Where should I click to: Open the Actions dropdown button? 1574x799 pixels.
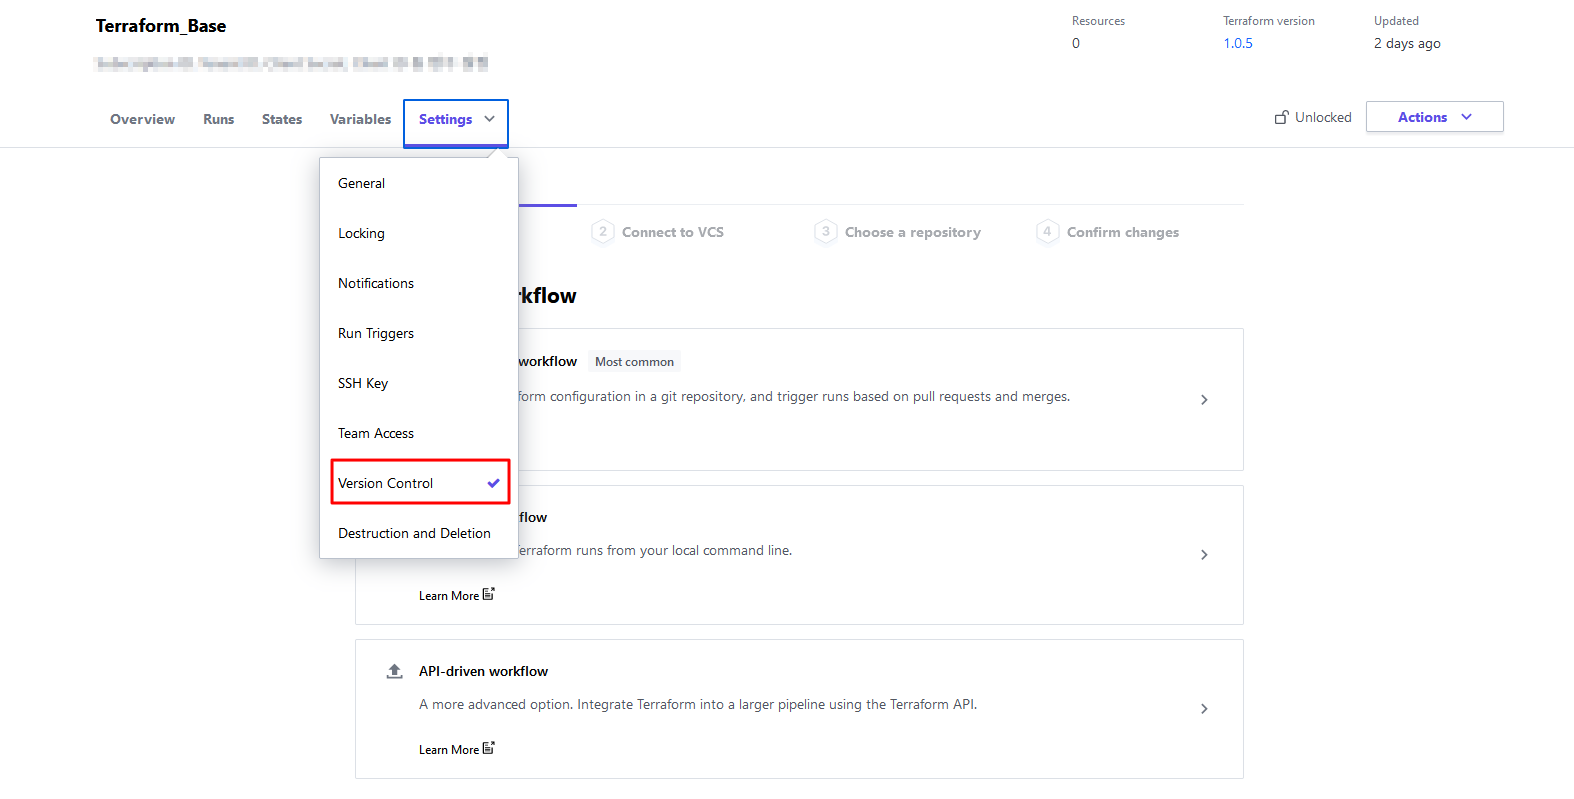click(x=1434, y=116)
